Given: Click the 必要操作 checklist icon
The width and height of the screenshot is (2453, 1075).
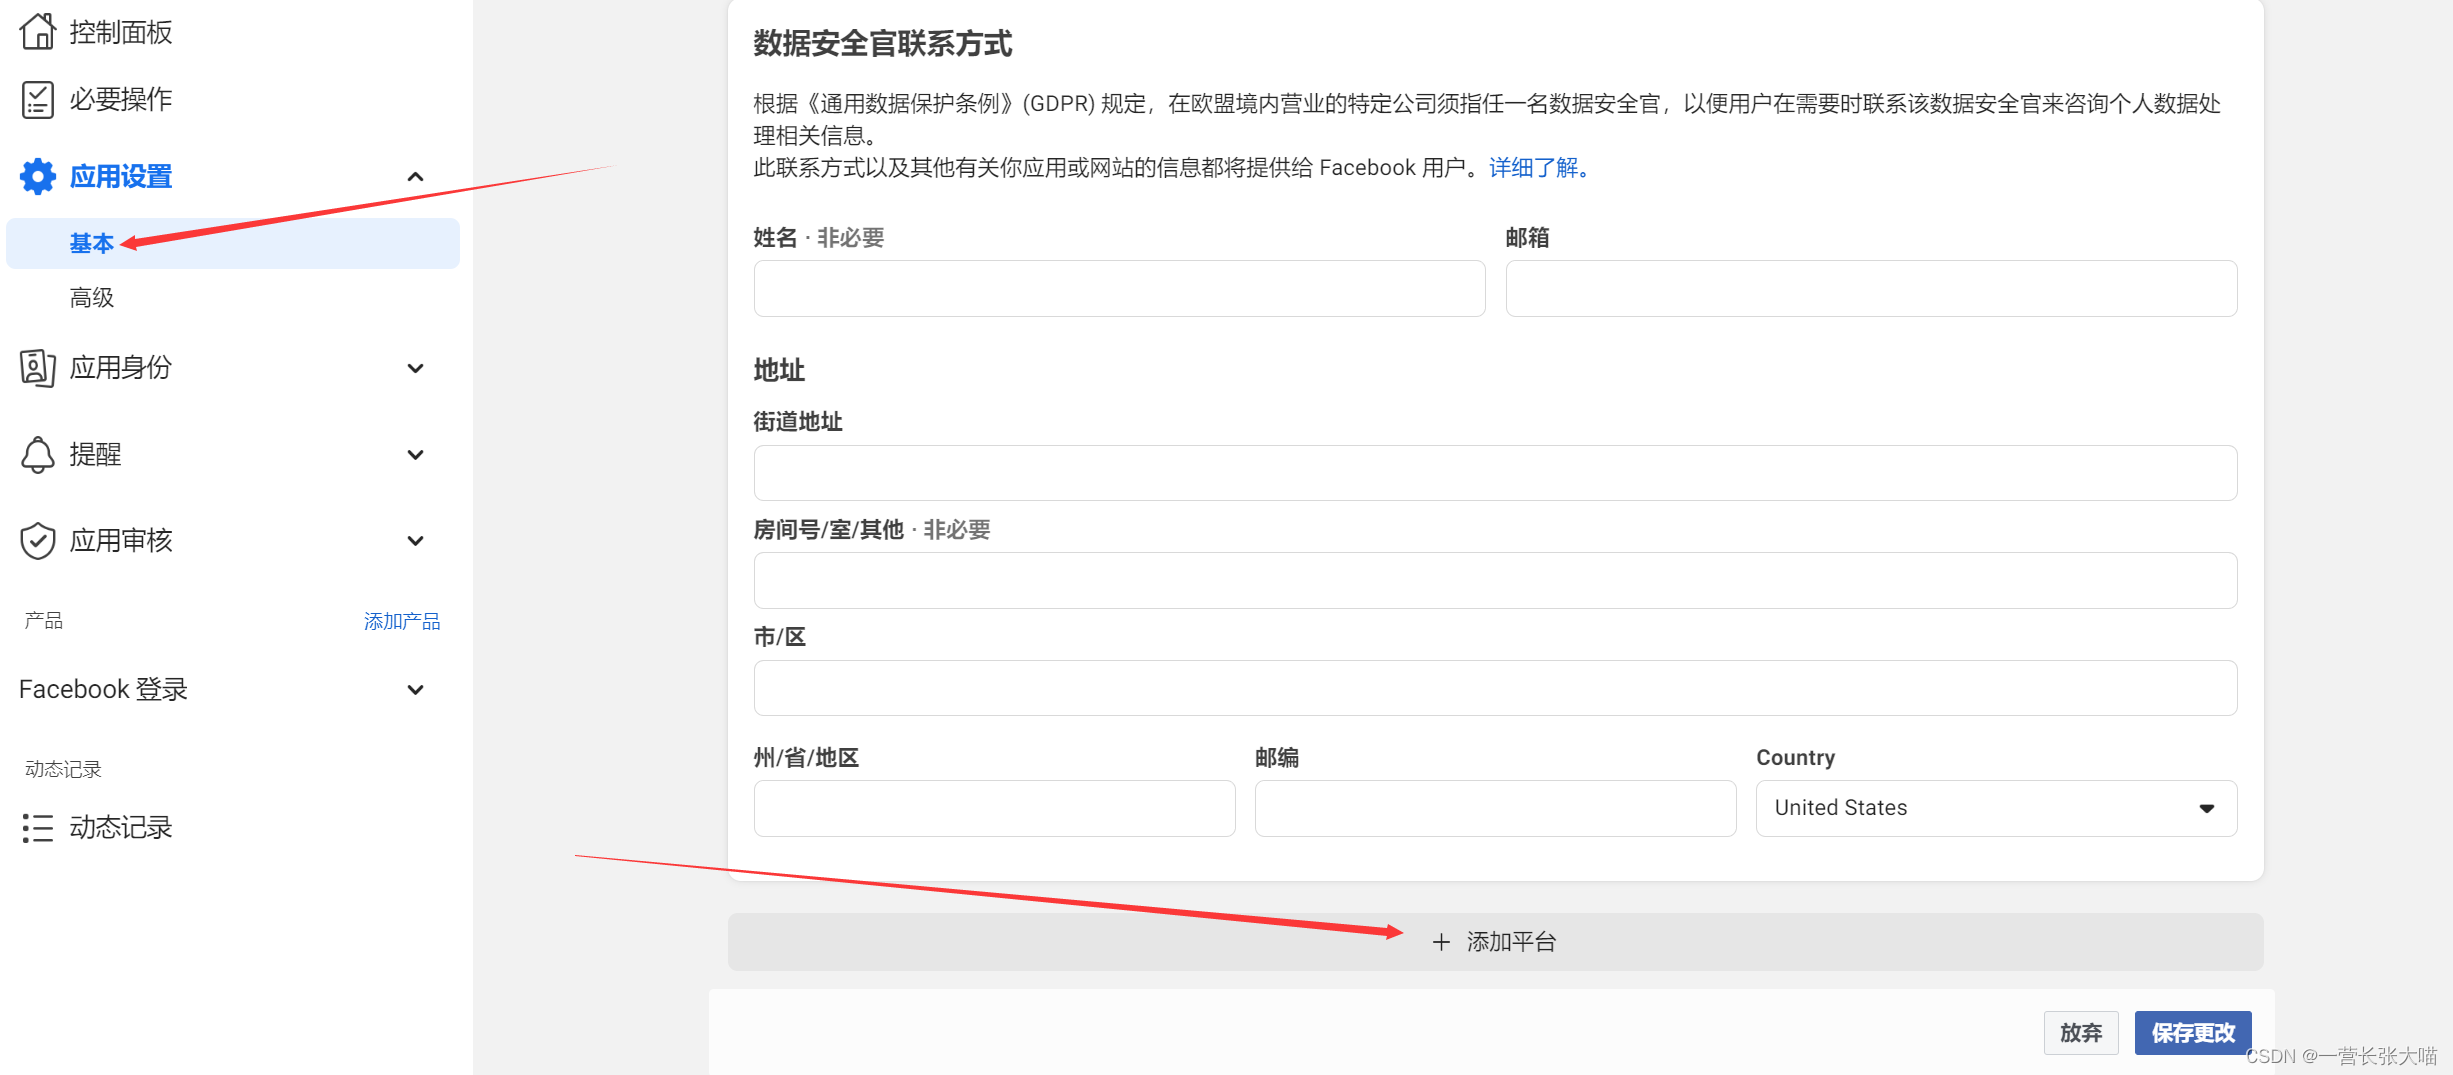Looking at the screenshot, I should coord(37,99).
